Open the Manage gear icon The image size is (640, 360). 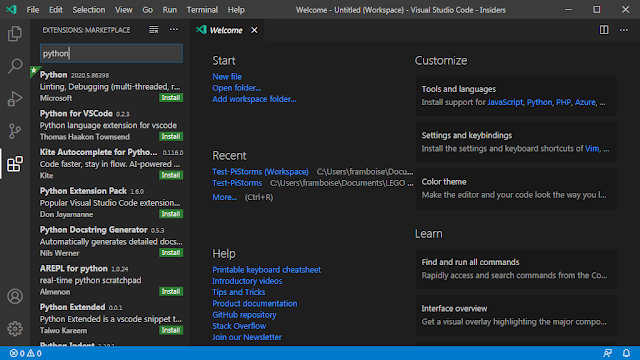click(x=15, y=329)
